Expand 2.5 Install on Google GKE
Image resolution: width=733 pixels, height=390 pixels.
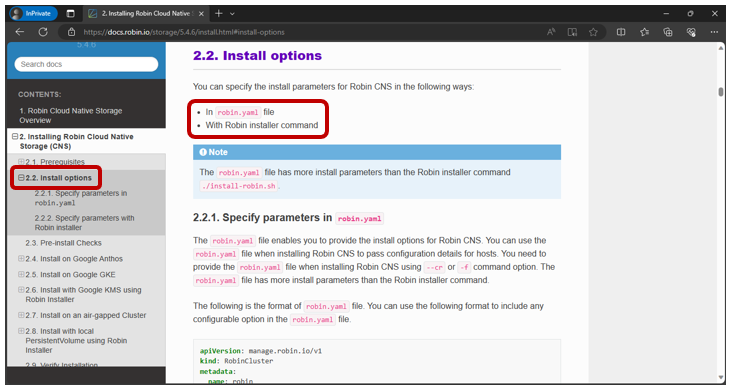[x=21, y=274]
